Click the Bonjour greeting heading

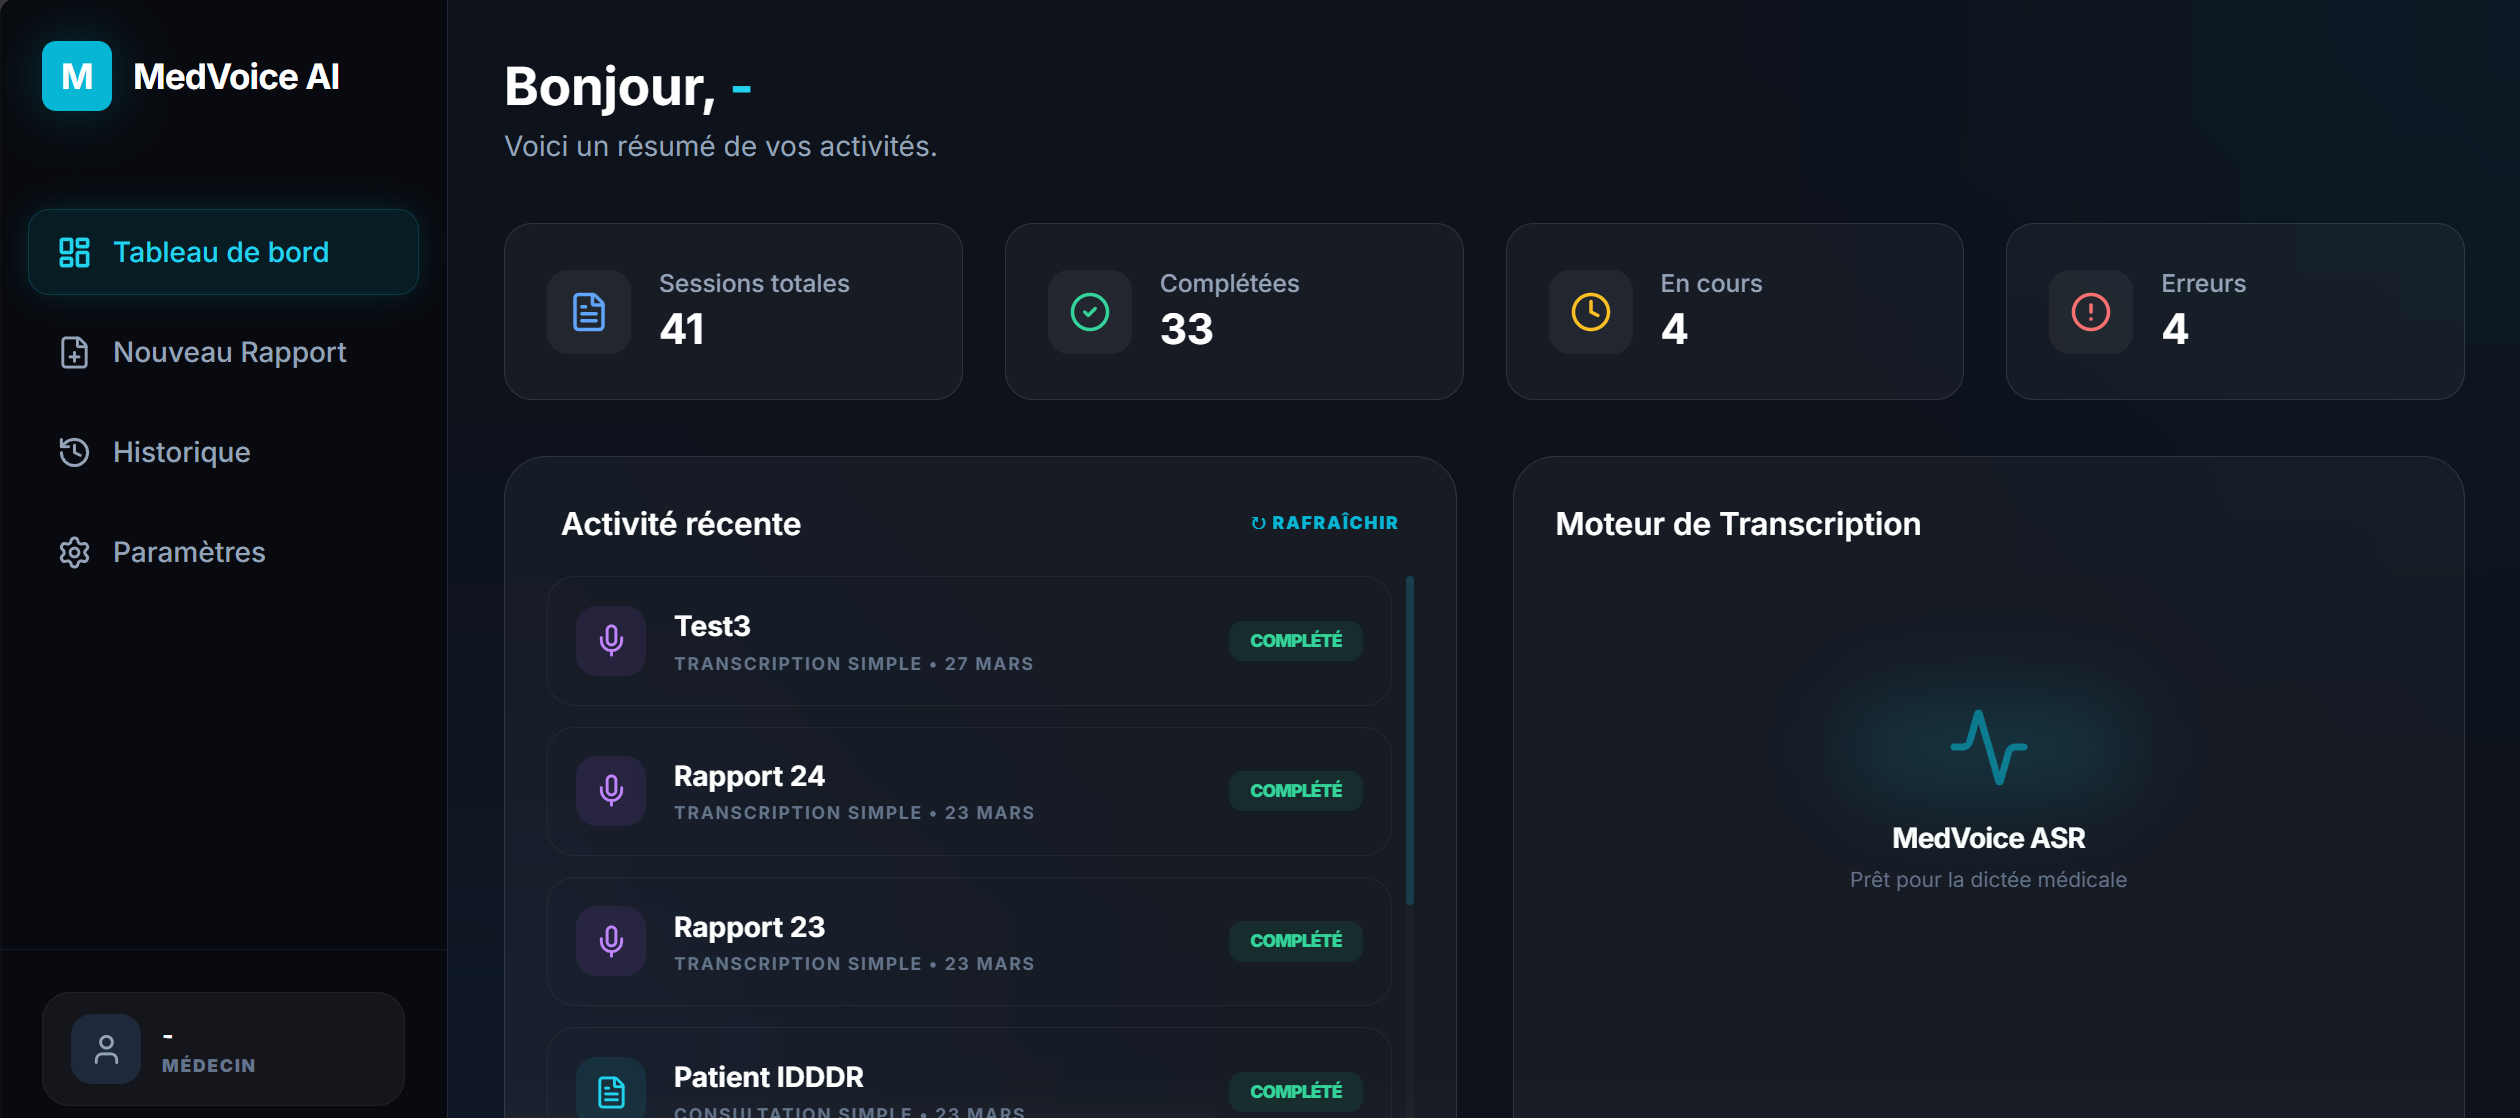(628, 87)
